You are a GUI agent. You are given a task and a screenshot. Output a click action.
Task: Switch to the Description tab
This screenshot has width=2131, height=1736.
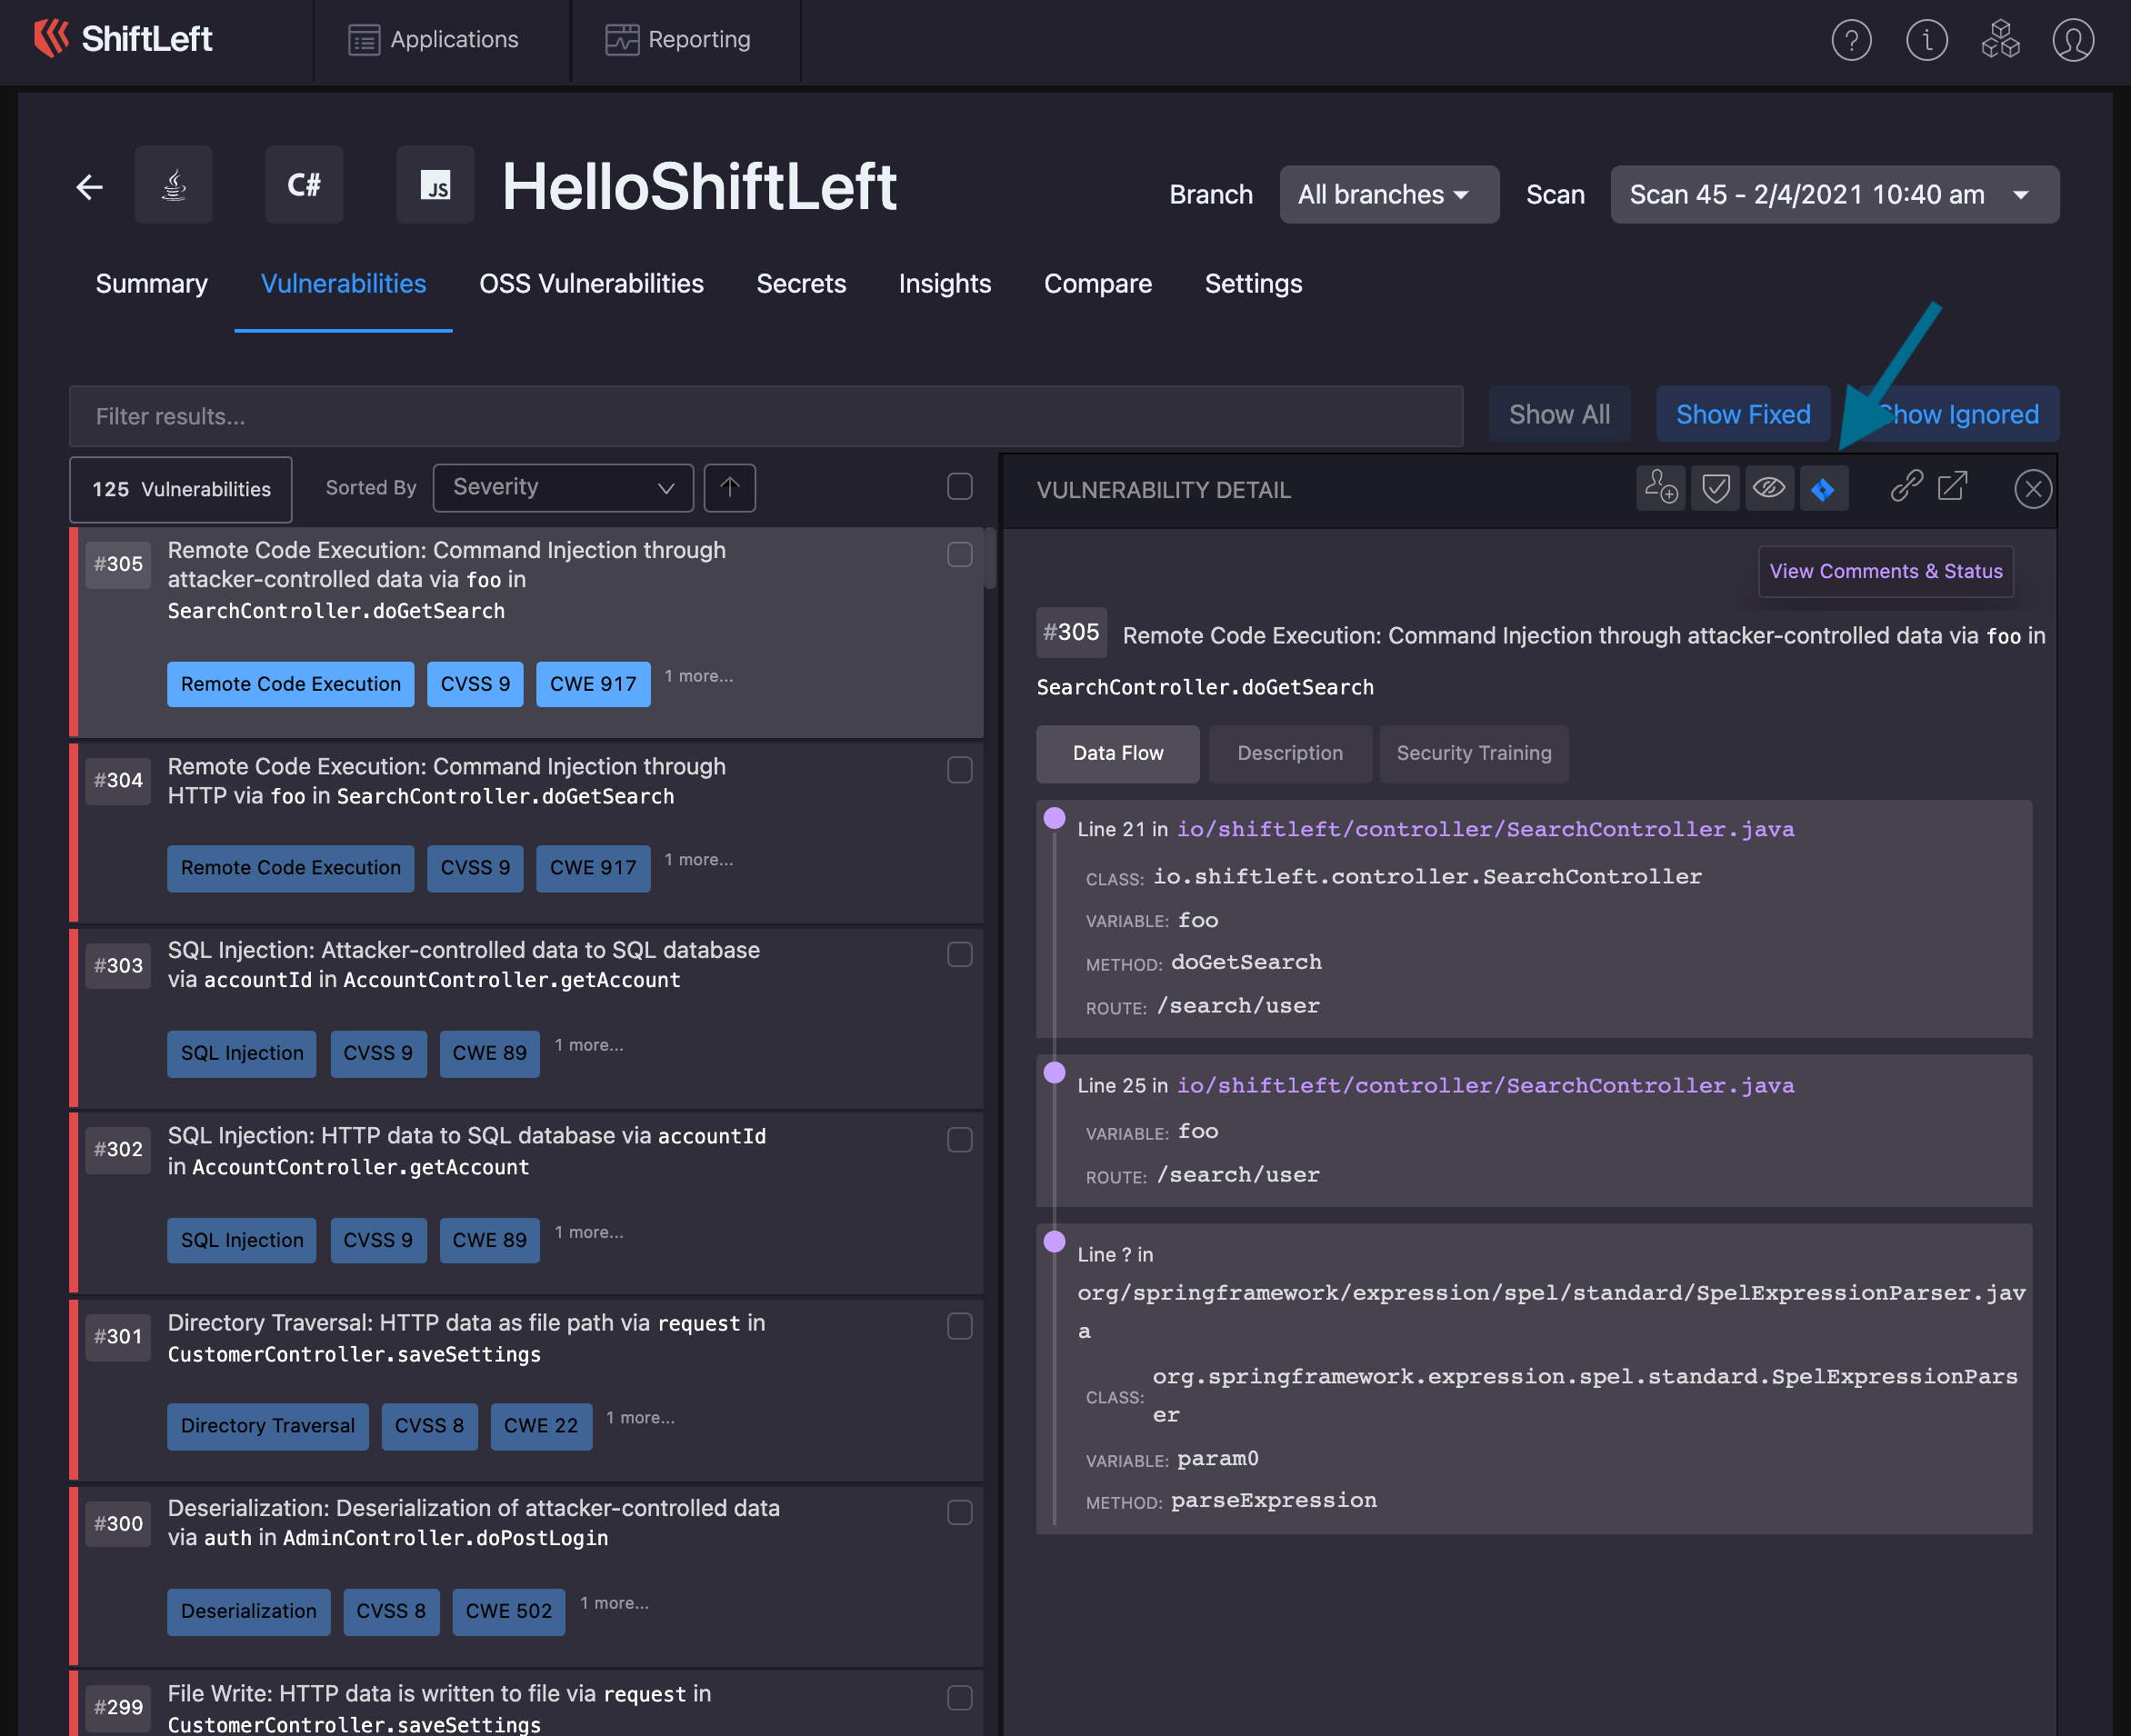coord(1290,753)
